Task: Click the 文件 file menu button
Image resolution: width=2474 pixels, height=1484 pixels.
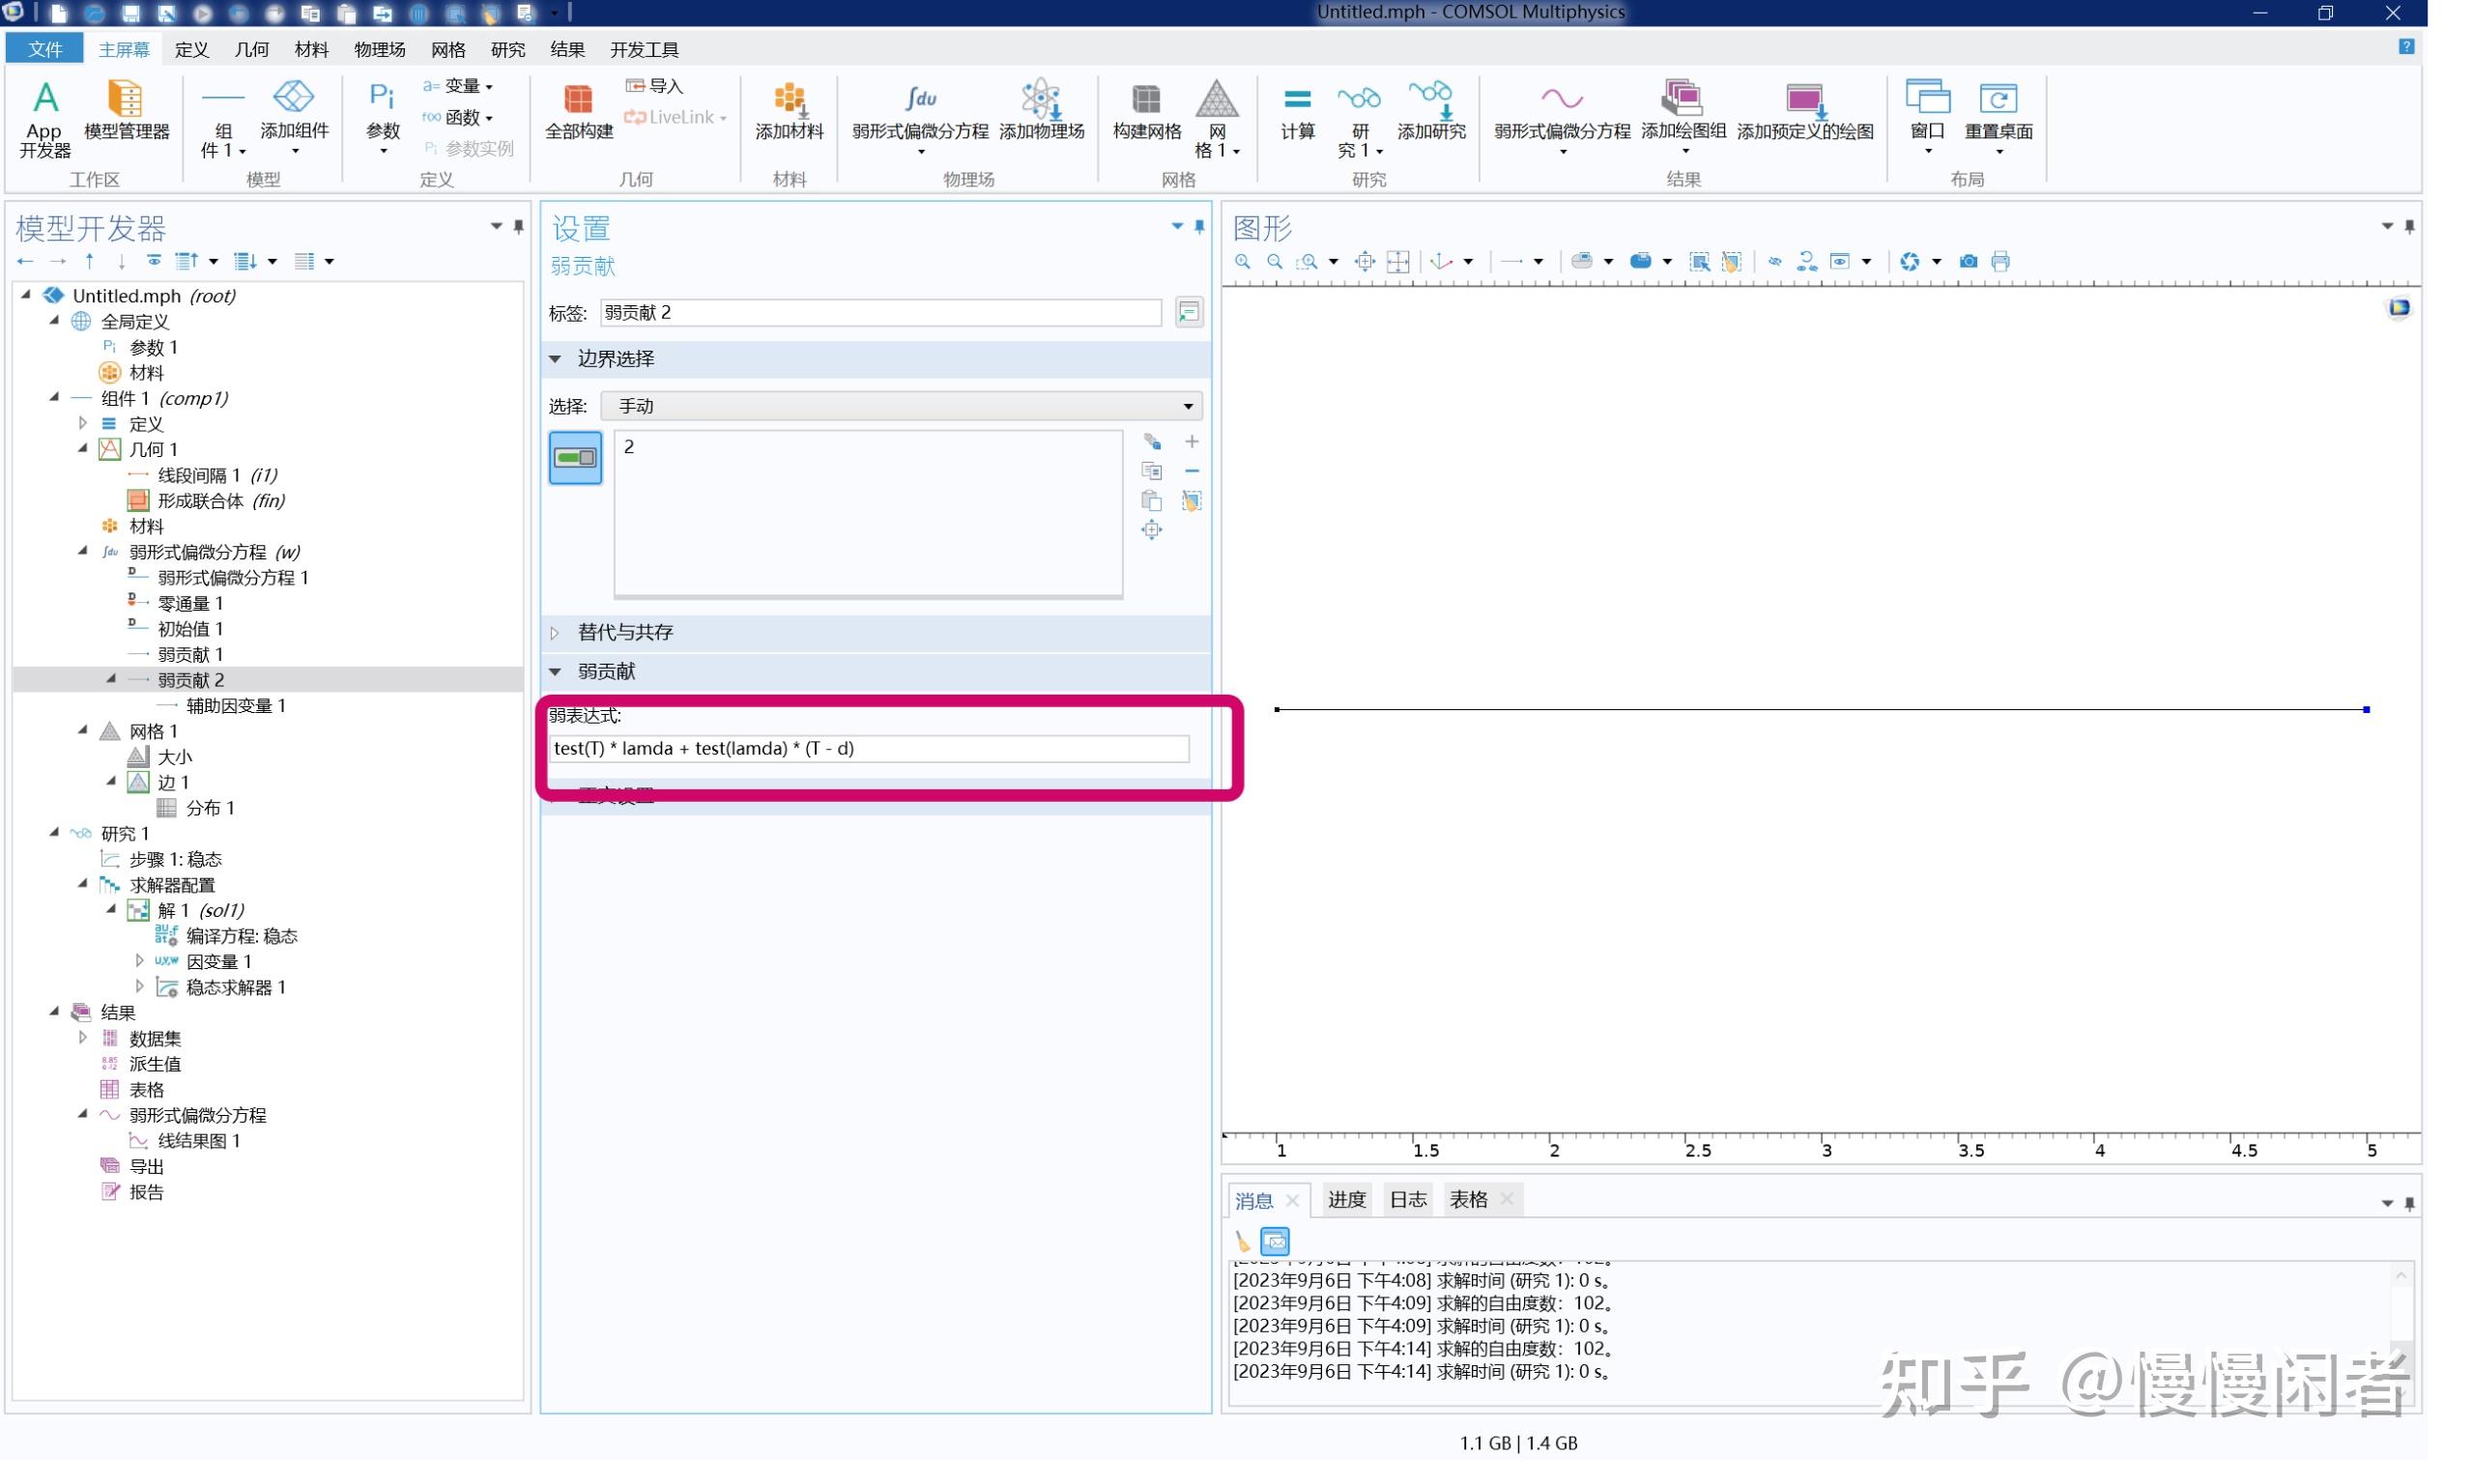Action: coord(45,49)
